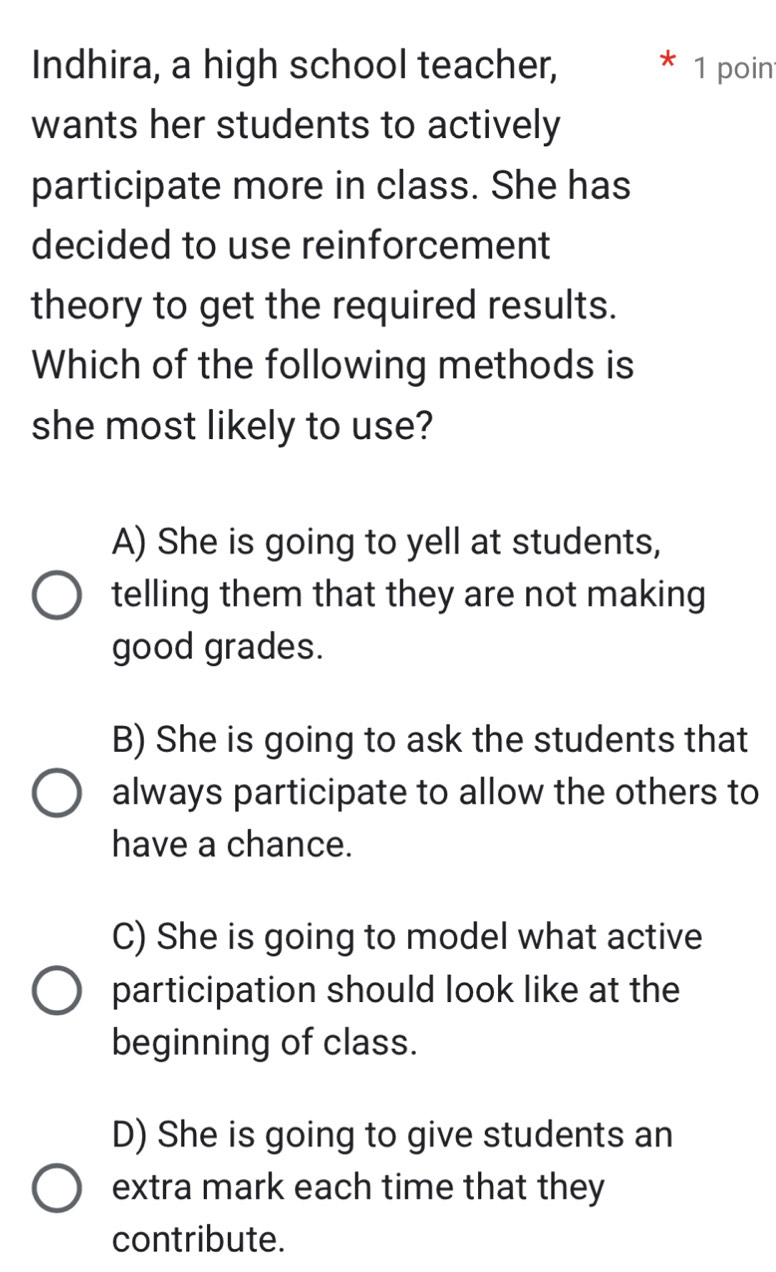The height and width of the screenshot is (1272, 776).
Task: Mark option D's radio button
Action: coord(58,1188)
